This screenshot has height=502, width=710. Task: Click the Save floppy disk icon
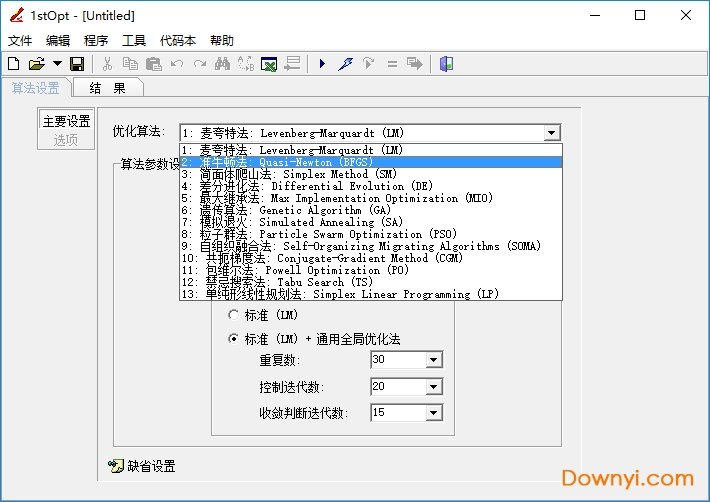pyautogui.click(x=77, y=64)
